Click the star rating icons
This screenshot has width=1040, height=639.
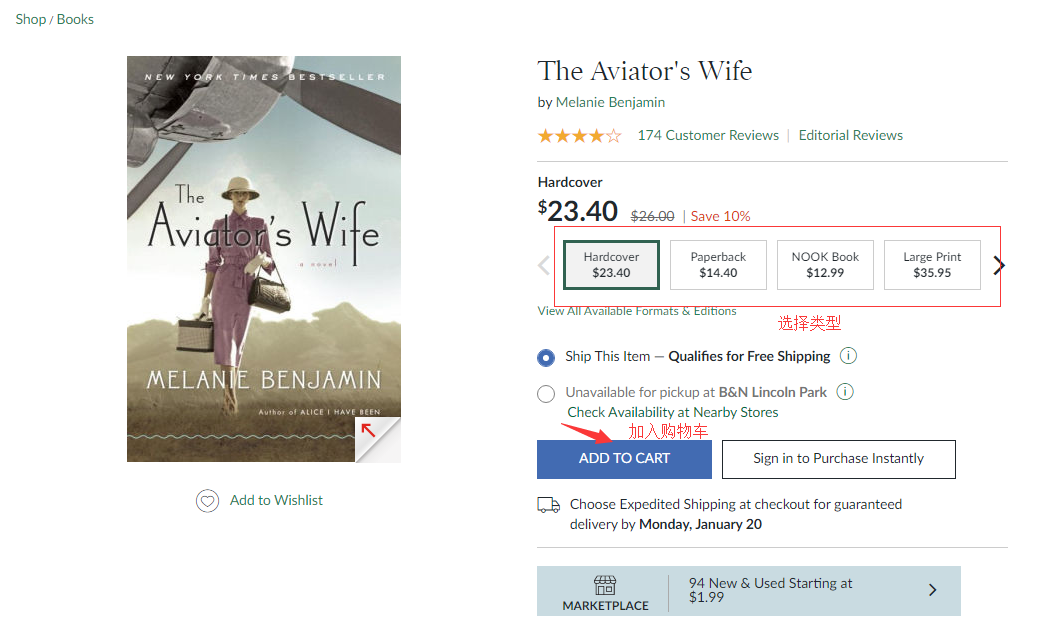pyautogui.click(x=579, y=136)
